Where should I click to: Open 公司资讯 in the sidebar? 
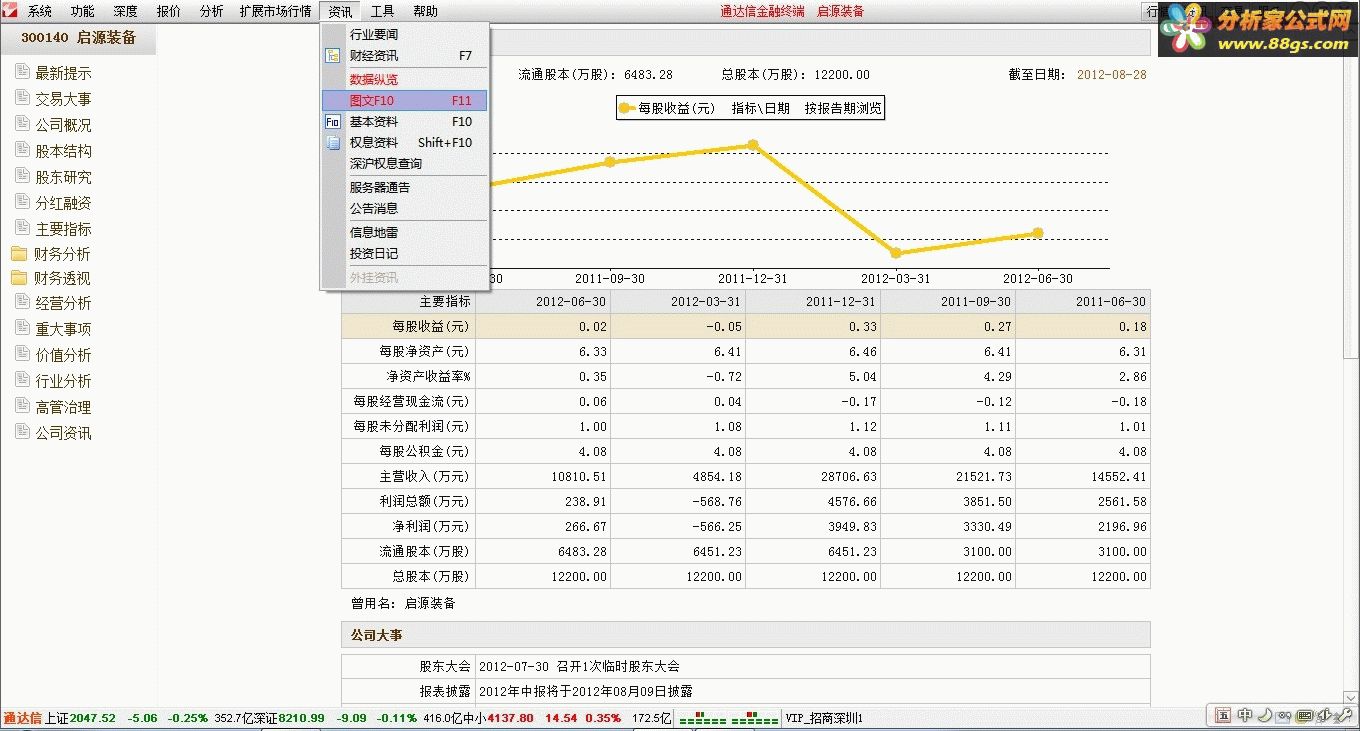pyautogui.click(x=63, y=433)
